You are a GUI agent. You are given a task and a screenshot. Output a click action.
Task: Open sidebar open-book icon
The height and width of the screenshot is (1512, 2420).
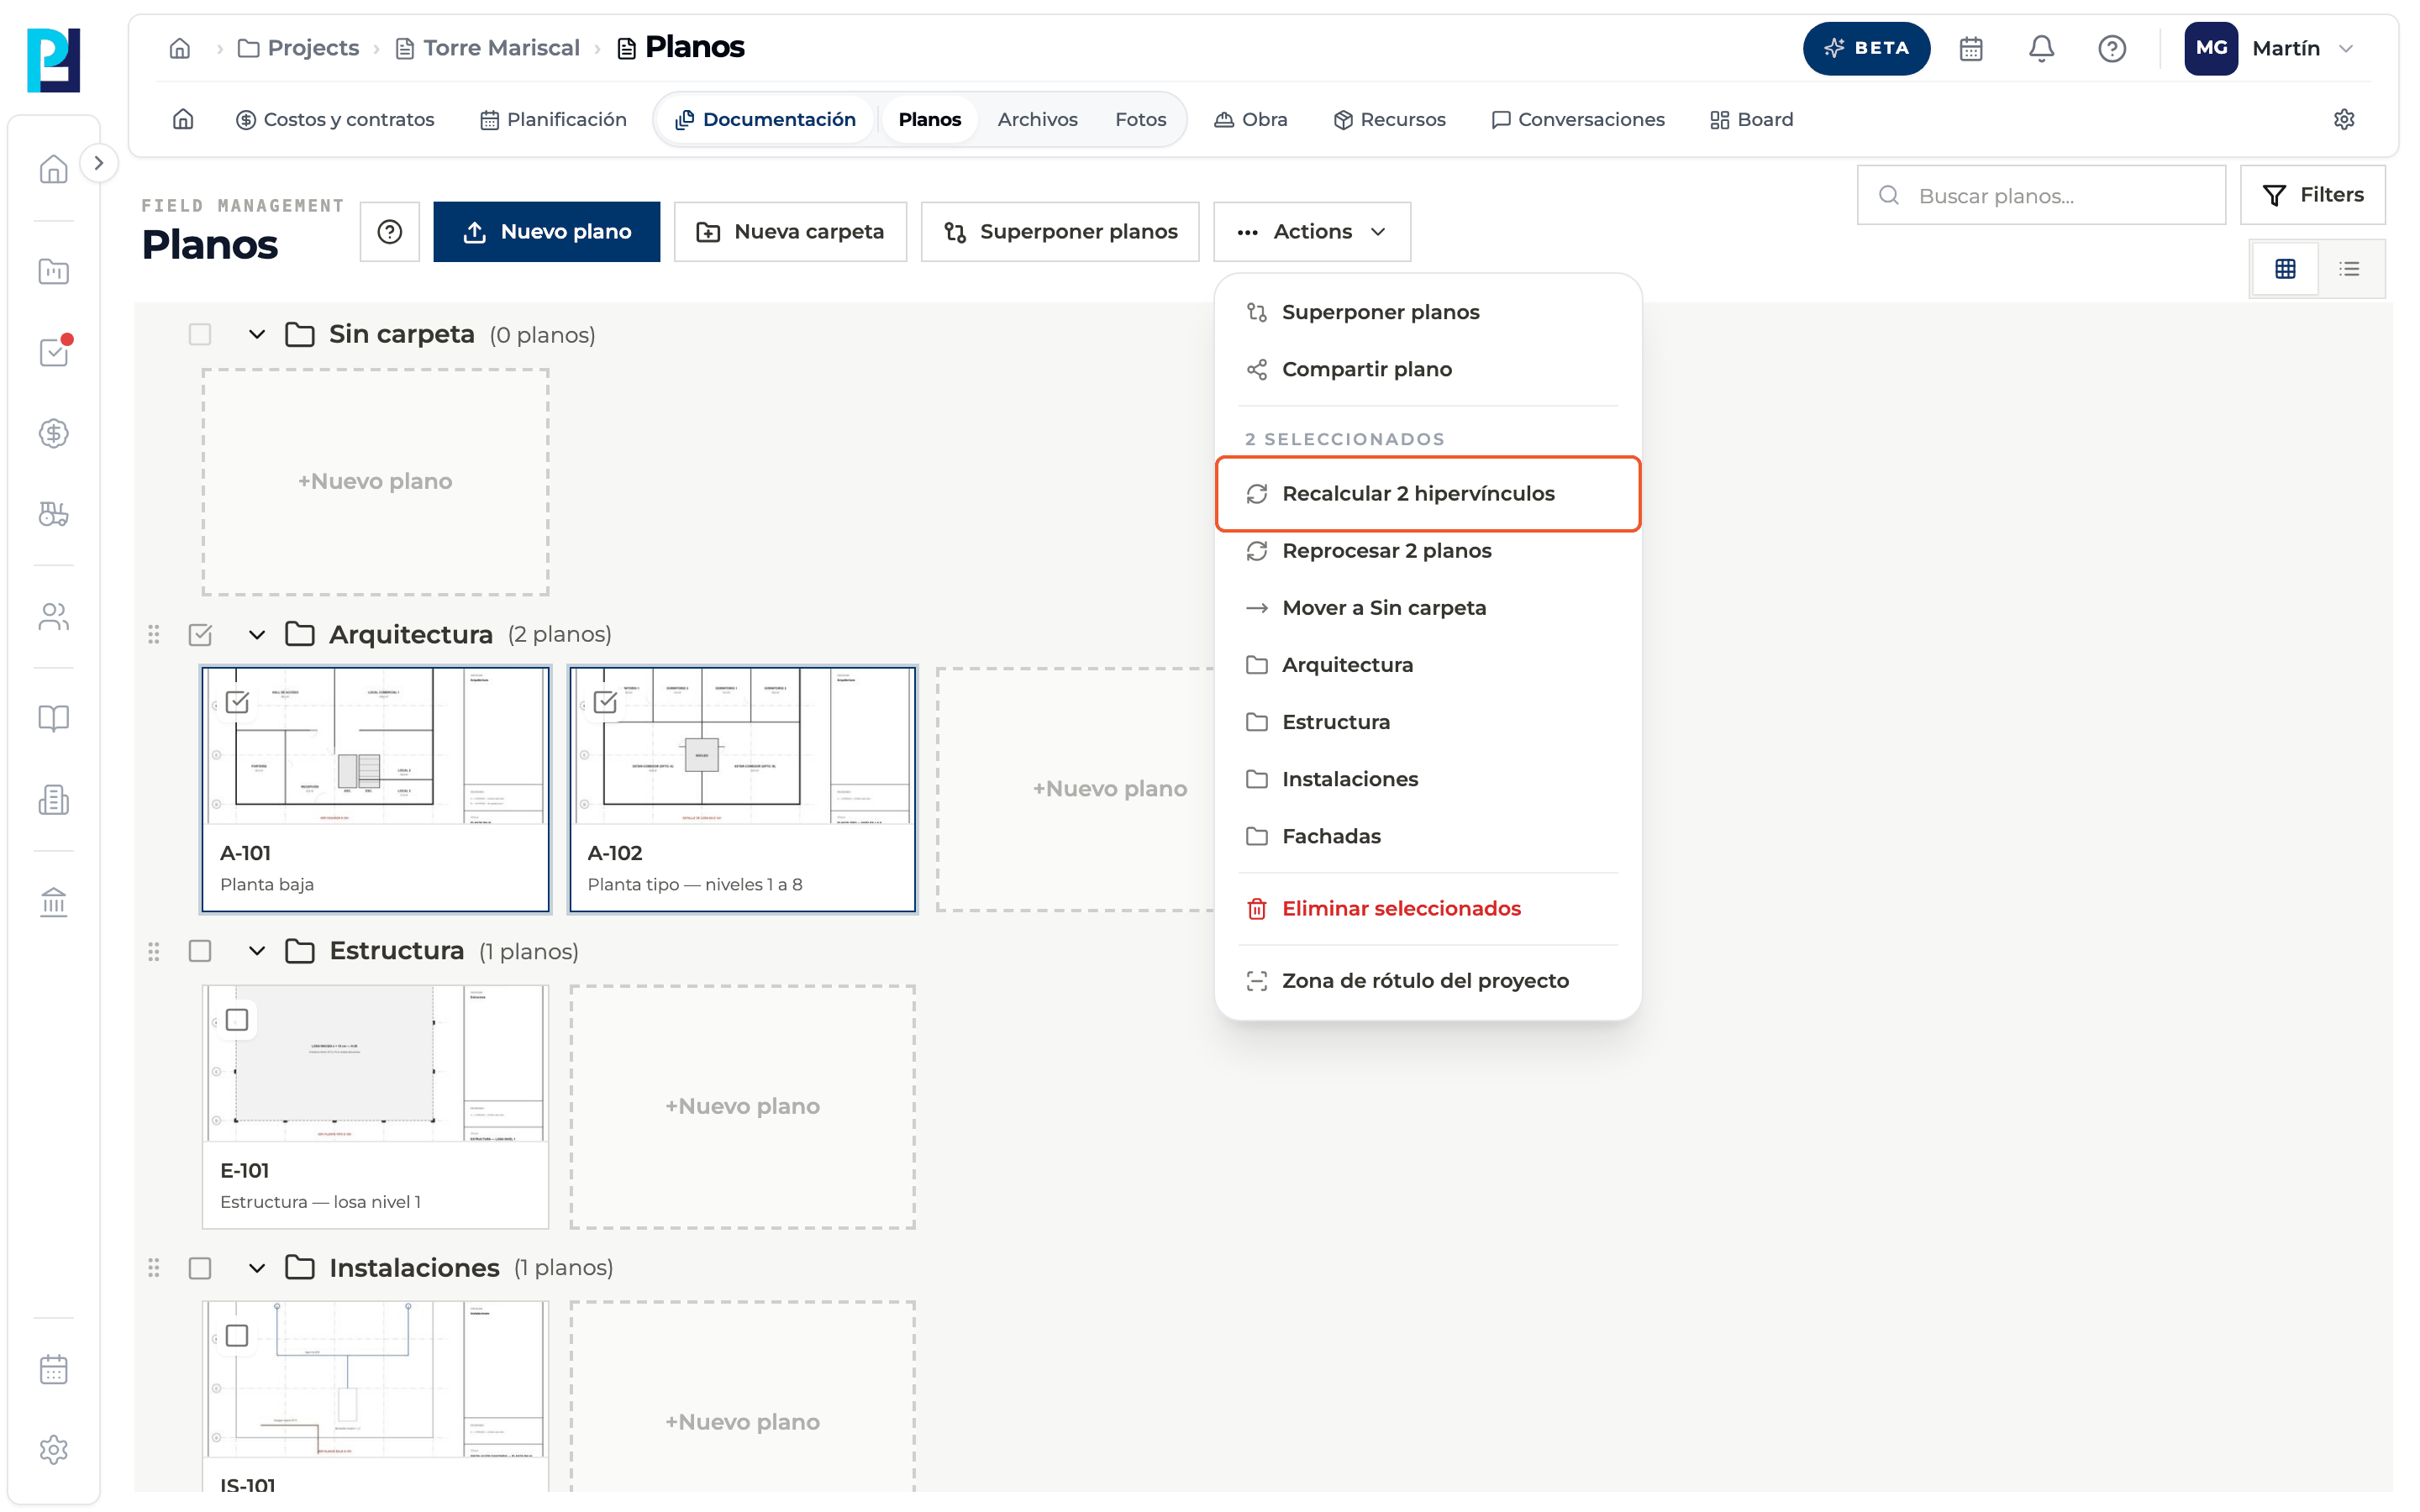[x=54, y=718]
